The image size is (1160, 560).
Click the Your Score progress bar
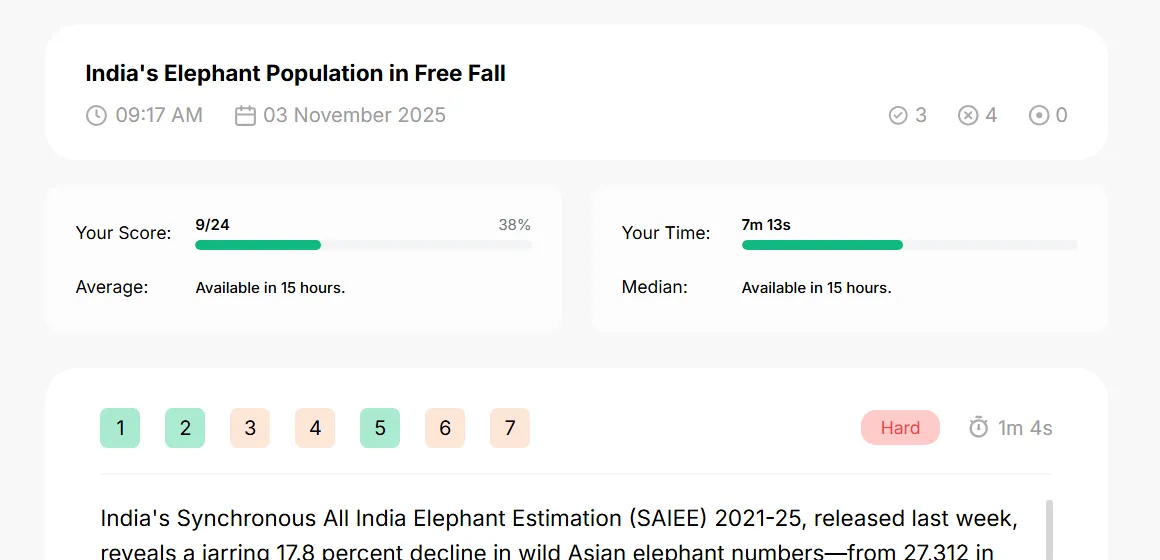(363, 245)
